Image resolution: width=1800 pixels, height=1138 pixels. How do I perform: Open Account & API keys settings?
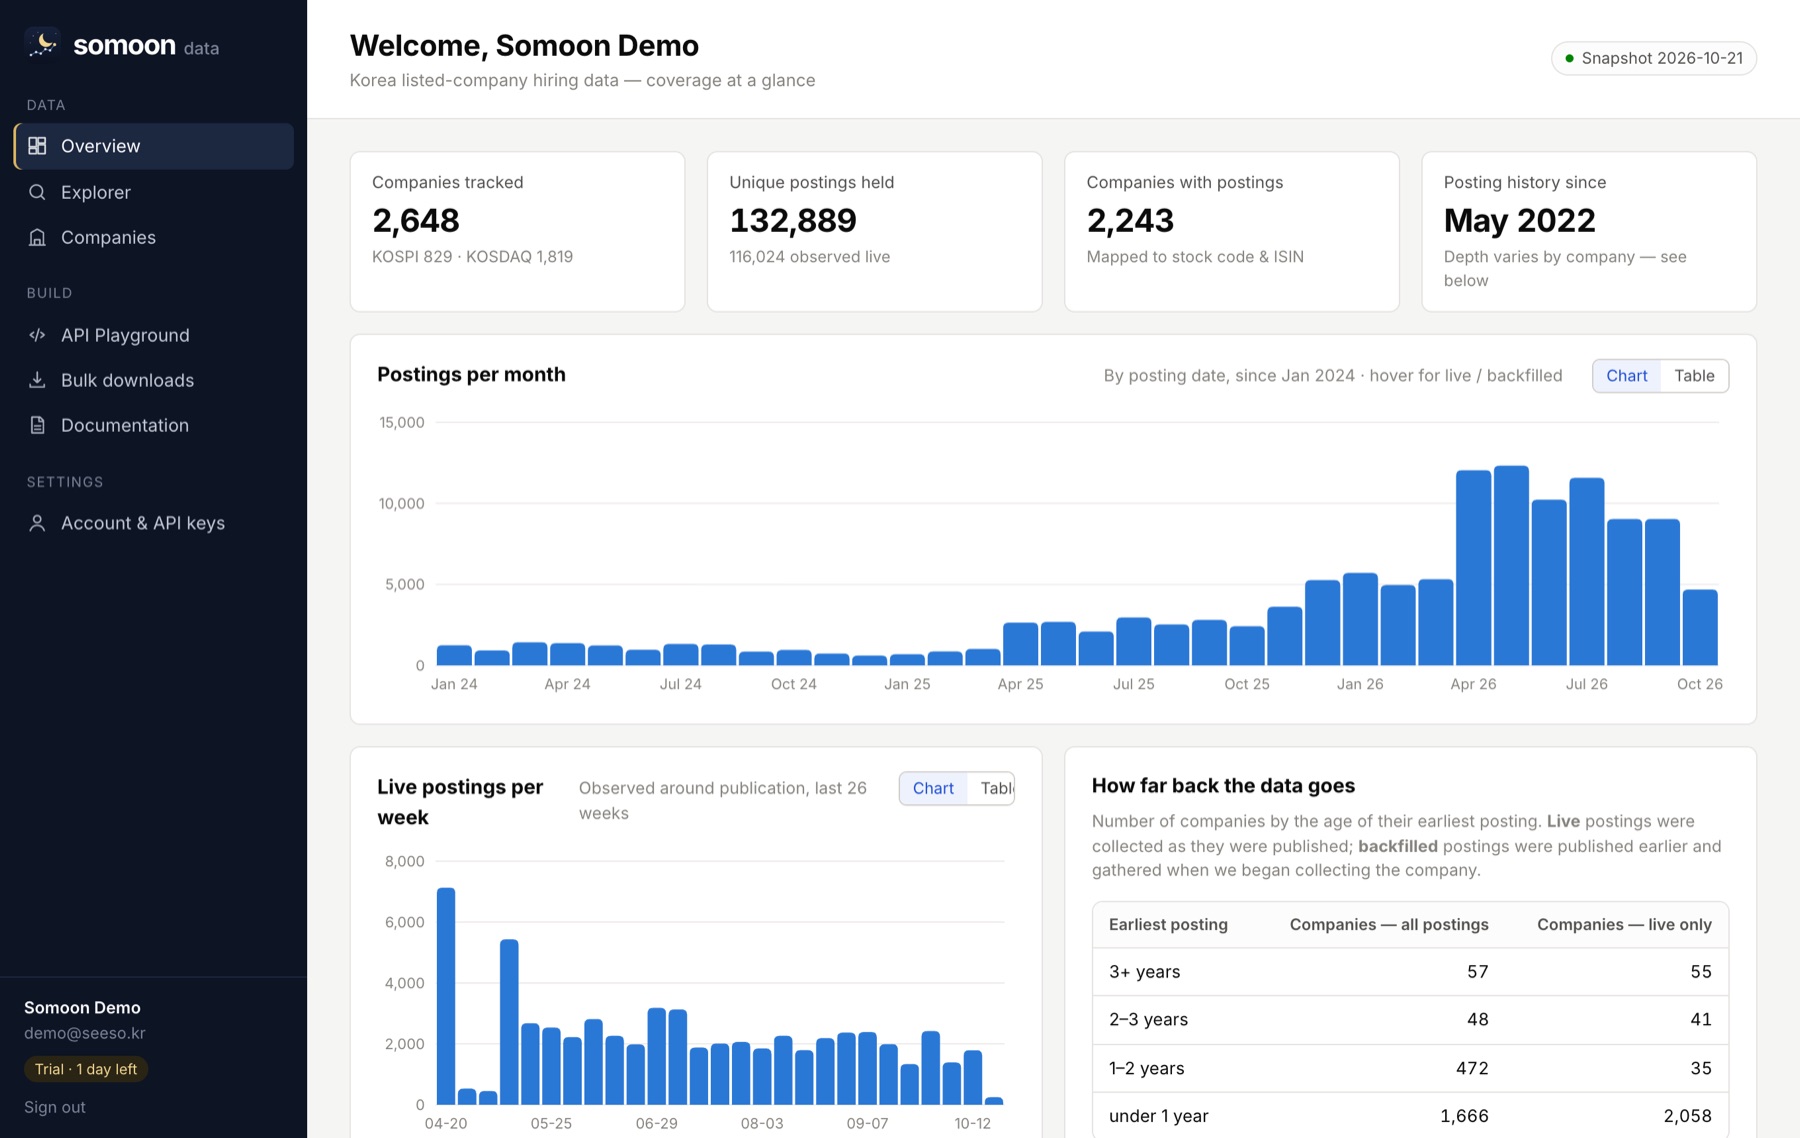154,523
